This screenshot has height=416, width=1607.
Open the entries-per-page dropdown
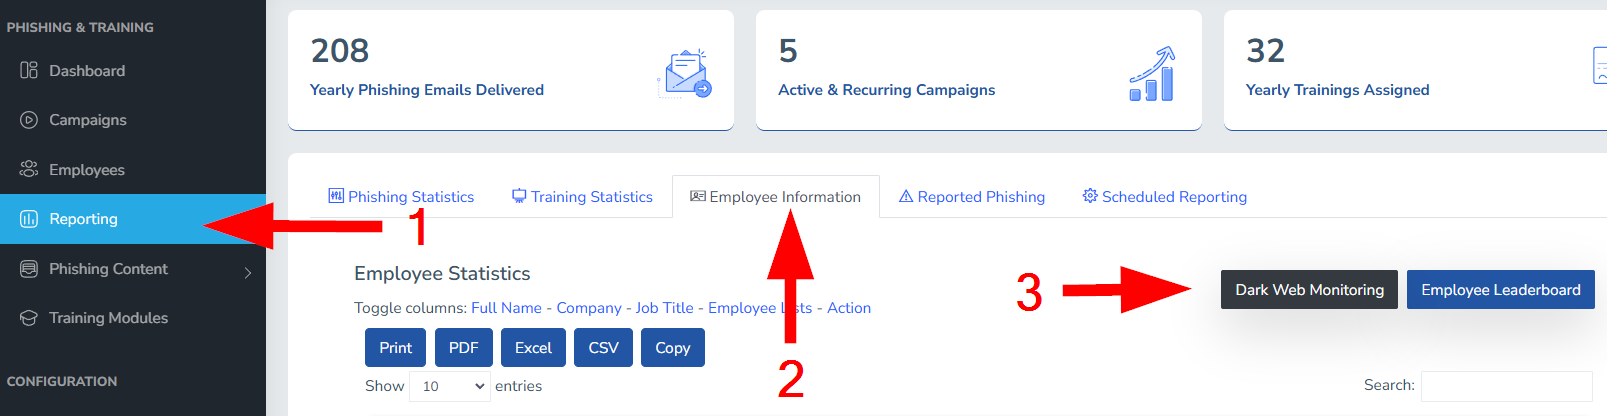[x=450, y=386]
